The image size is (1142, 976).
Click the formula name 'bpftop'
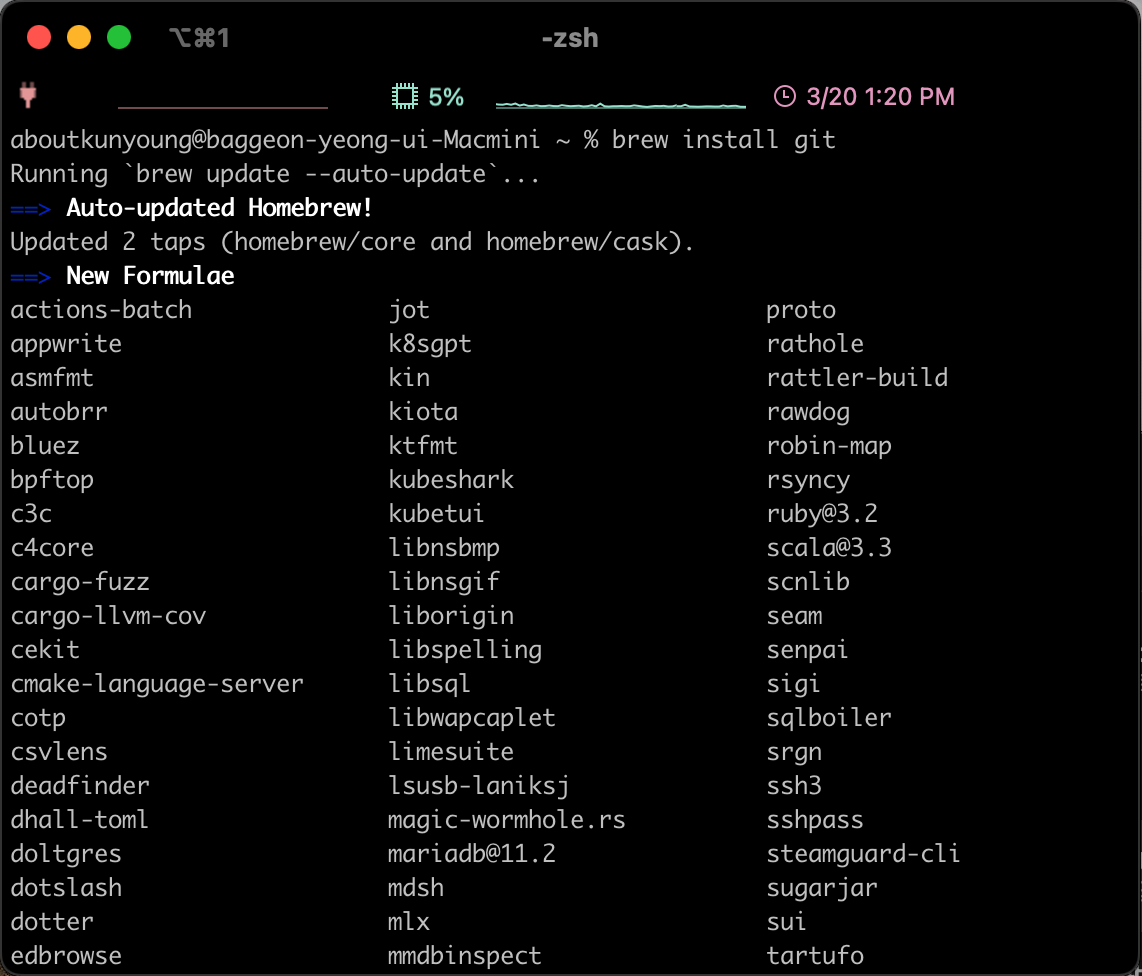52,480
